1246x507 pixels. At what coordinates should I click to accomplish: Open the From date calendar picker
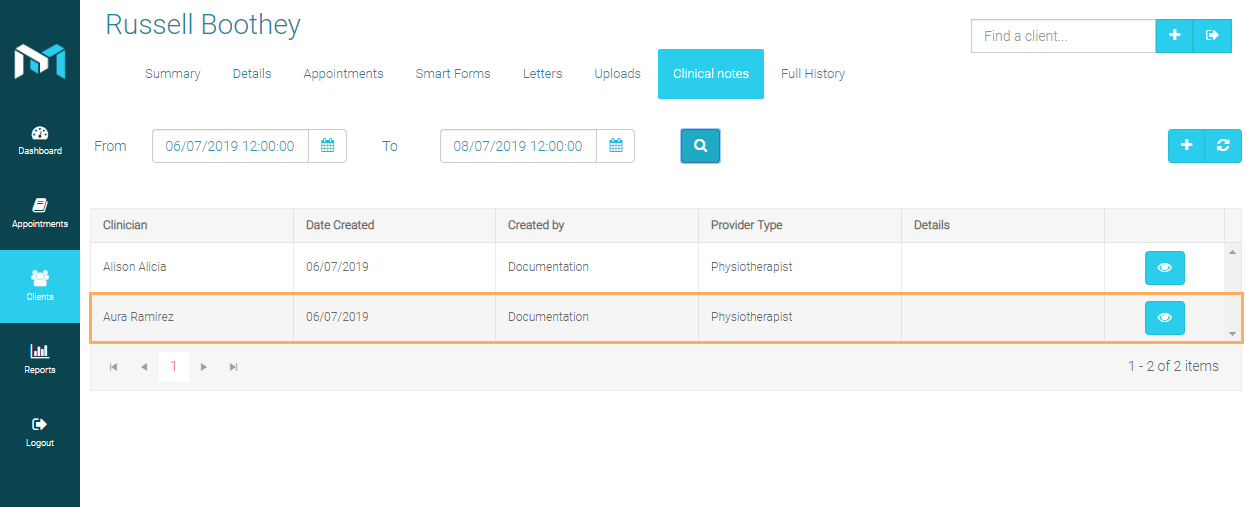pyautogui.click(x=327, y=146)
